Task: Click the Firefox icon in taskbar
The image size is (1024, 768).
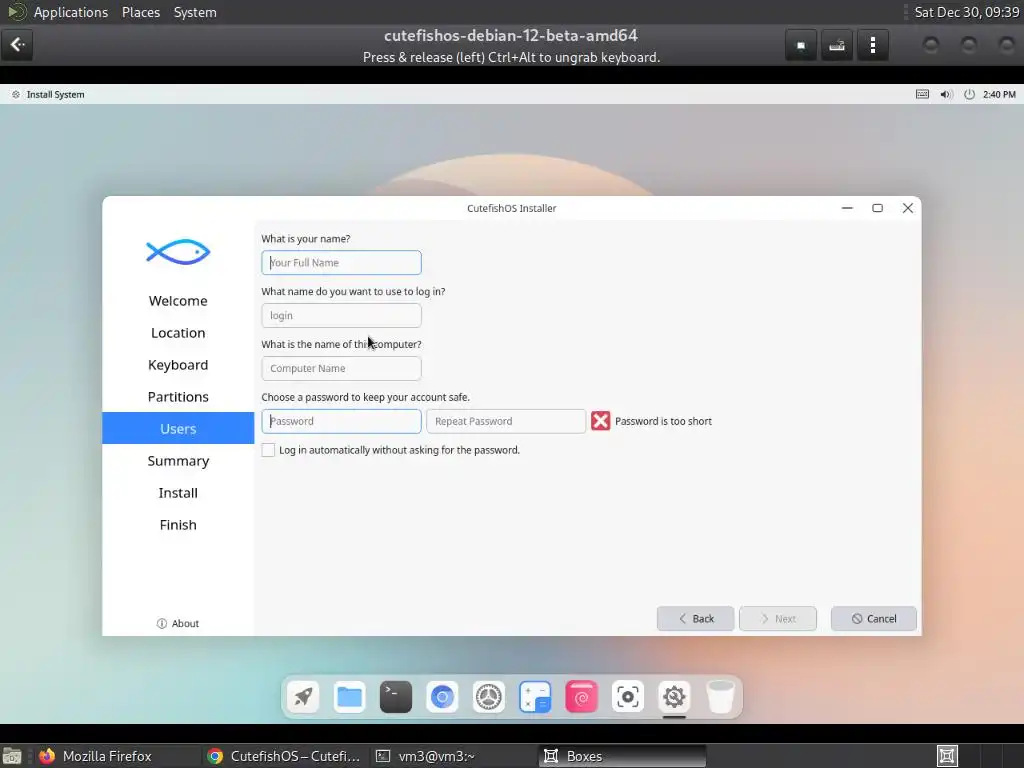Action: [47, 756]
